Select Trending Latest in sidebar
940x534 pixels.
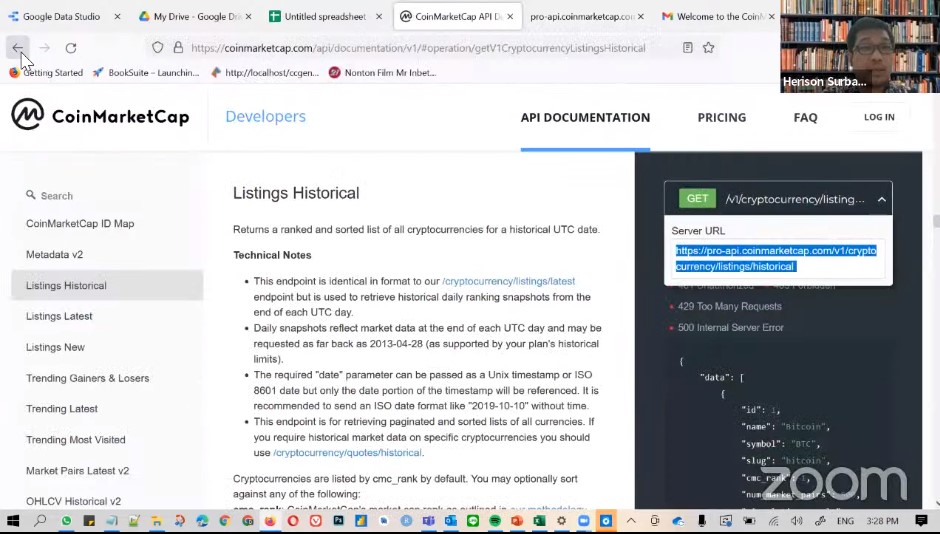[62, 409]
